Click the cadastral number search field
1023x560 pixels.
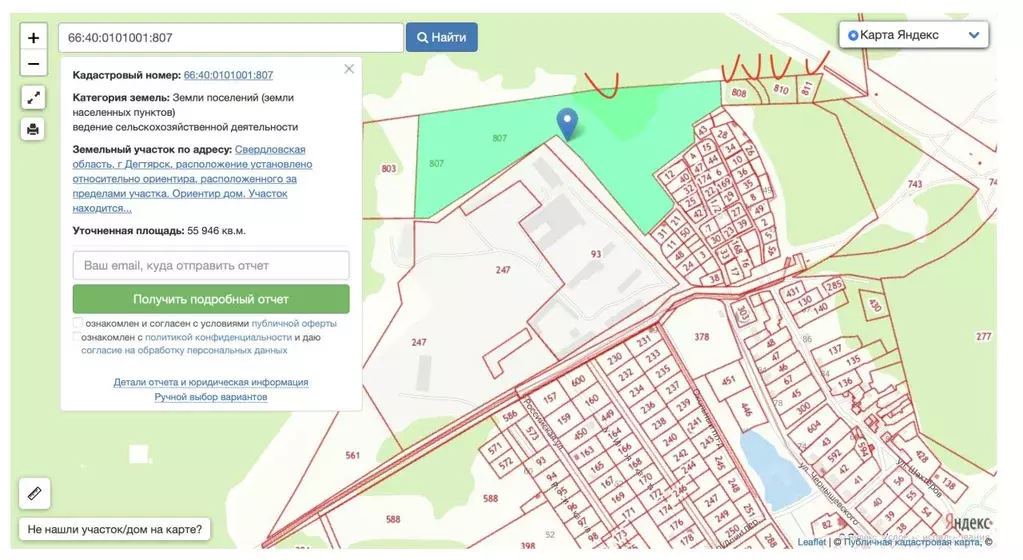(x=231, y=38)
